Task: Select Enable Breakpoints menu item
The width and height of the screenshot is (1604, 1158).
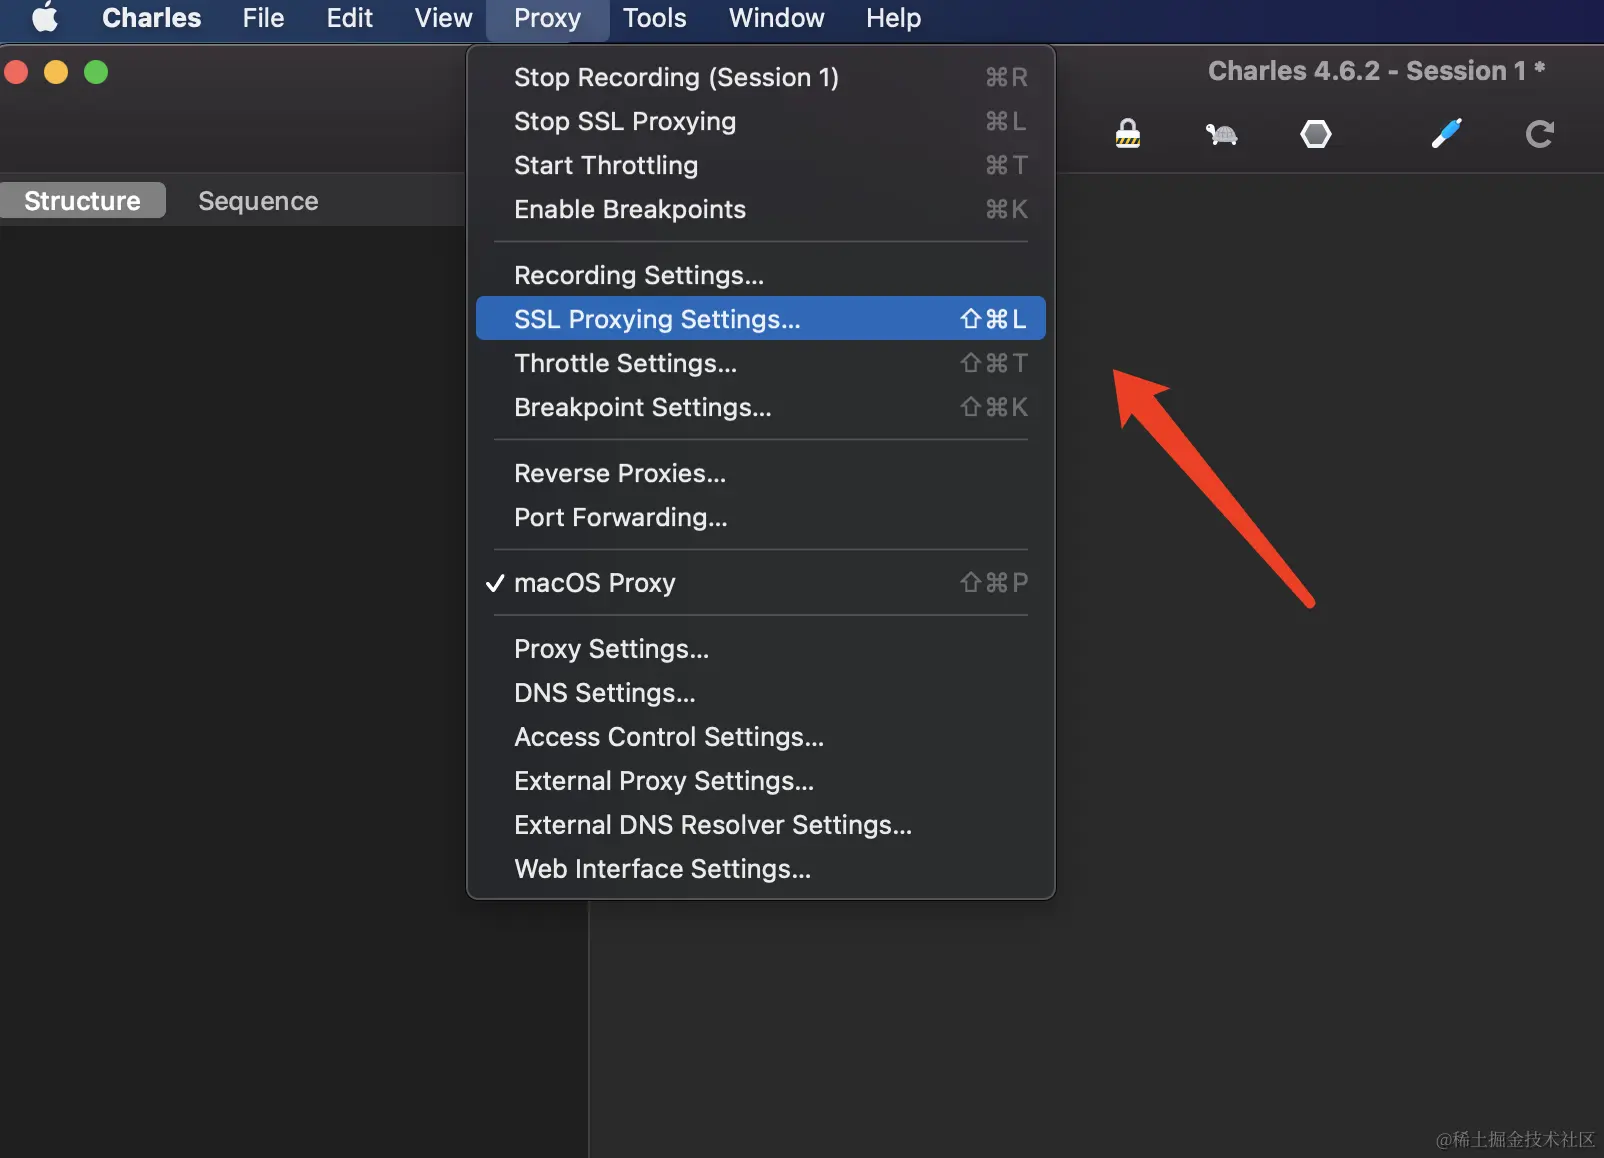Action: coord(761,209)
